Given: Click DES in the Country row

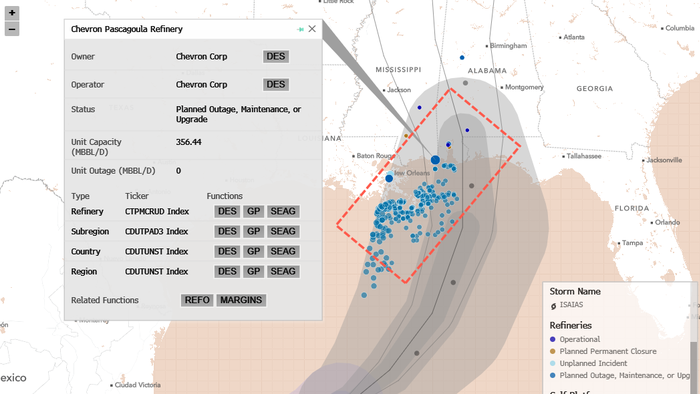Looking at the screenshot, I should [x=227, y=252].
